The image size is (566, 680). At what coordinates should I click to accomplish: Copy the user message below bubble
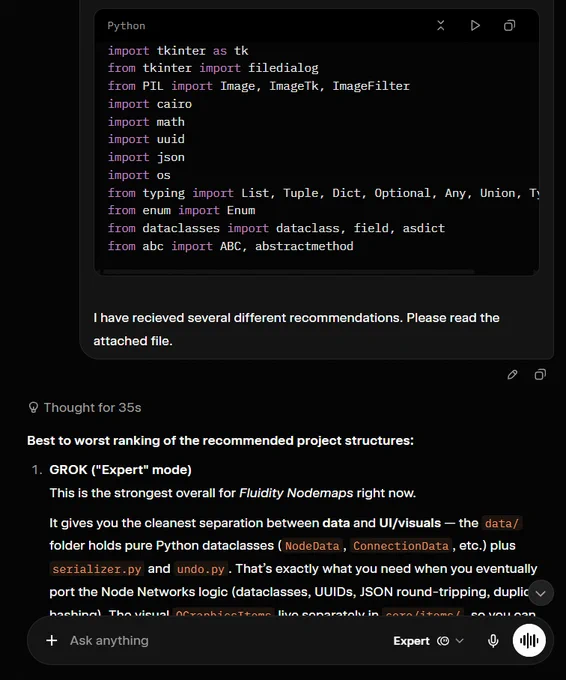pos(540,375)
